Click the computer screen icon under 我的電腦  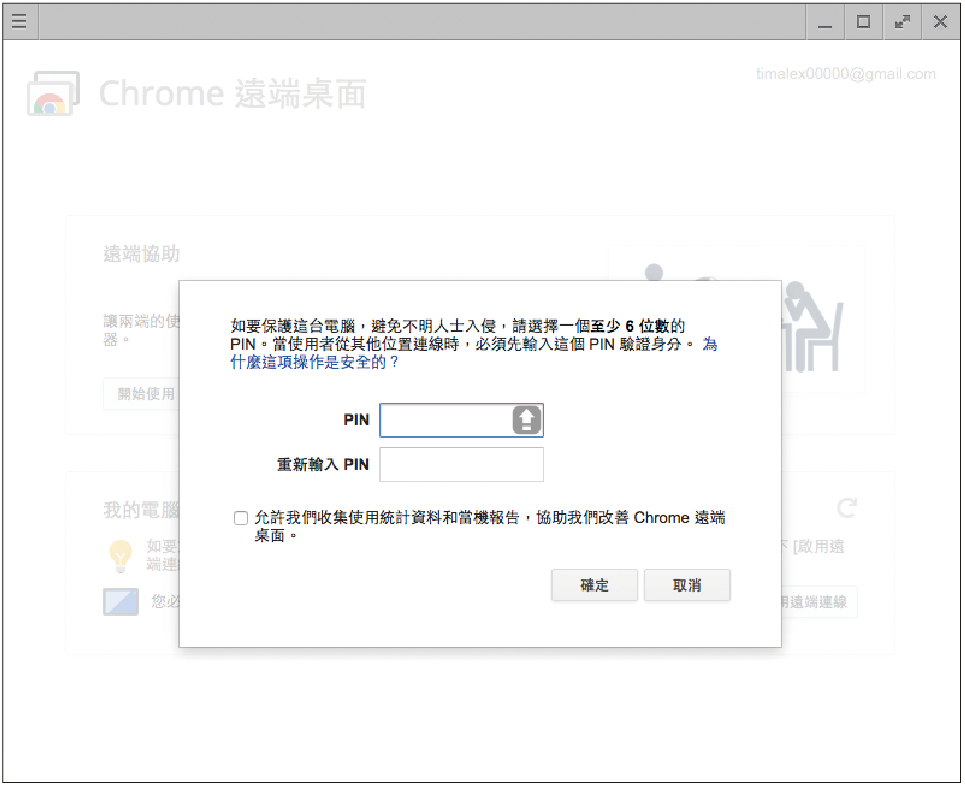tap(121, 602)
